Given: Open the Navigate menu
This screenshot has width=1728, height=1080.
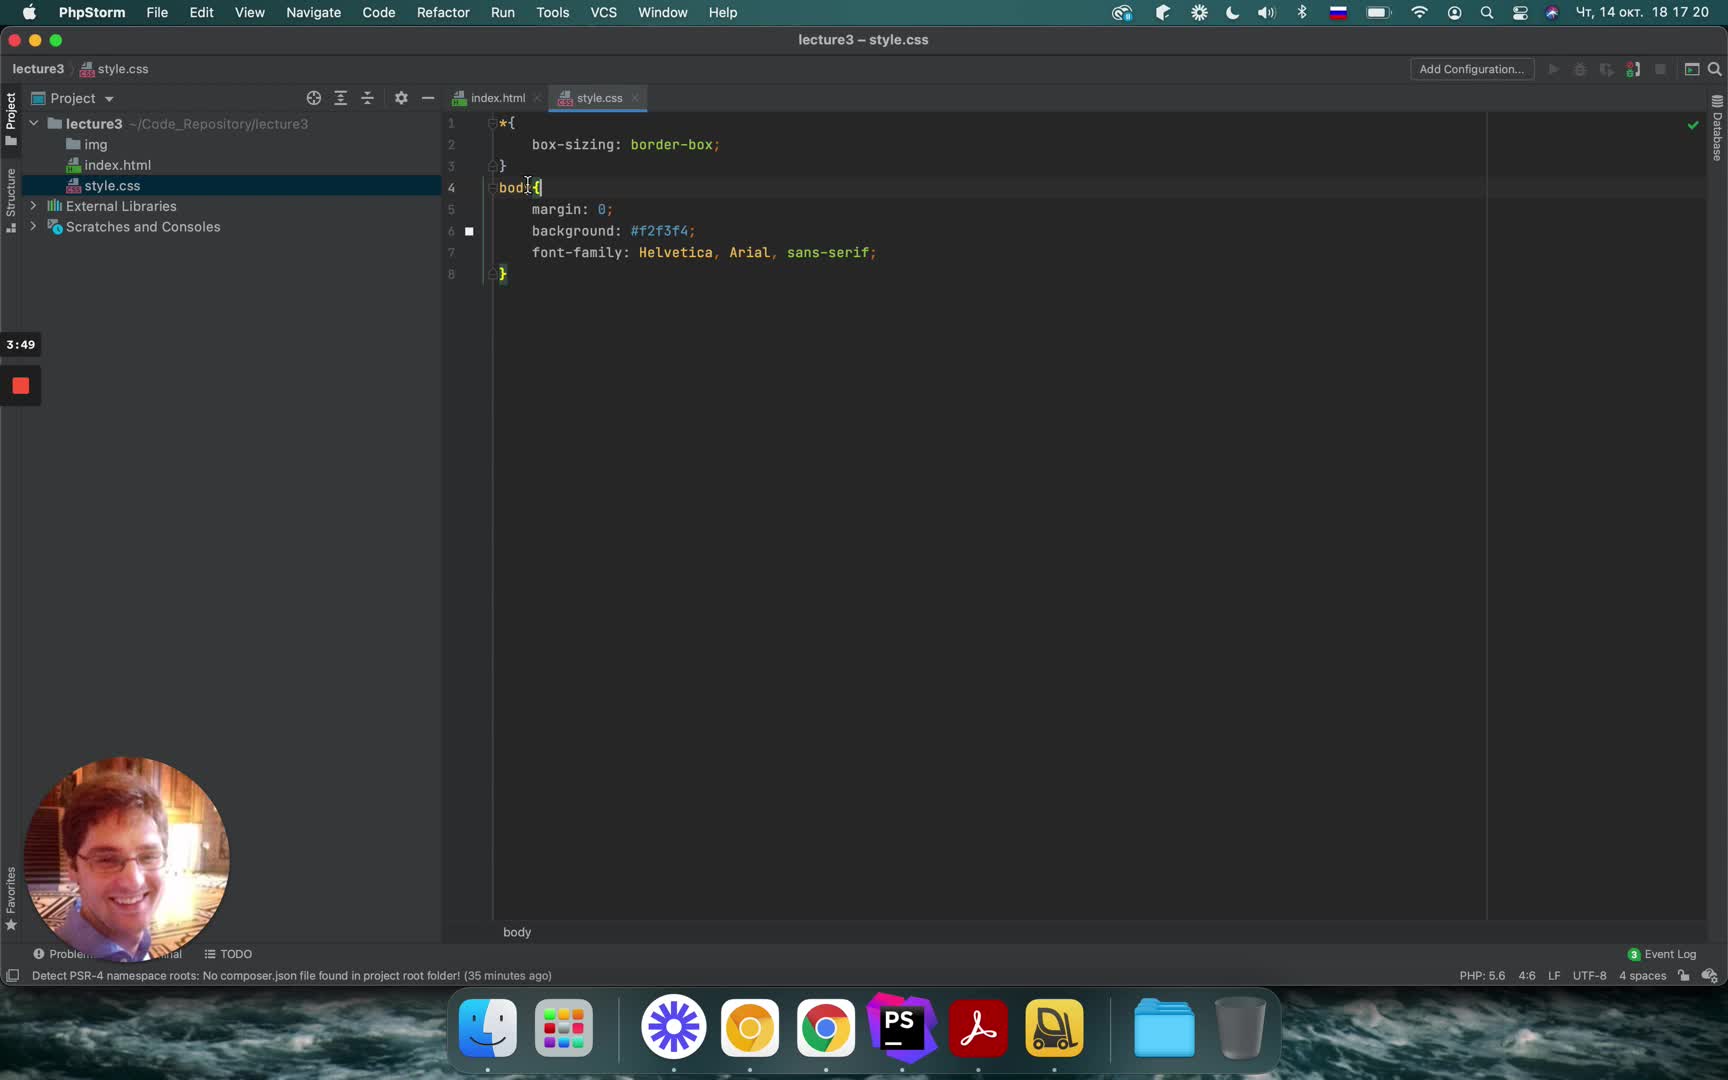Looking at the screenshot, I should pyautogui.click(x=313, y=12).
